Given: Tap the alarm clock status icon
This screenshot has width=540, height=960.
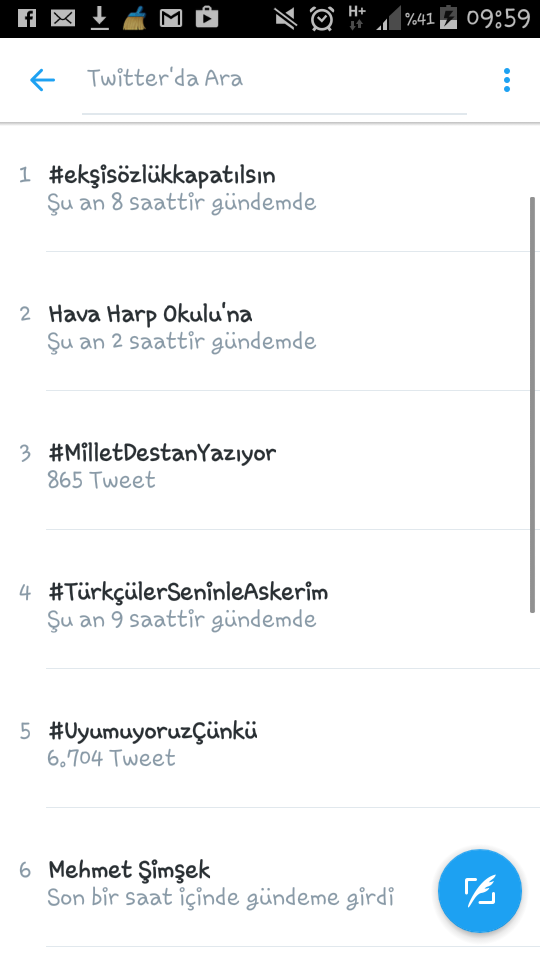Looking at the screenshot, I should (321, 18).
